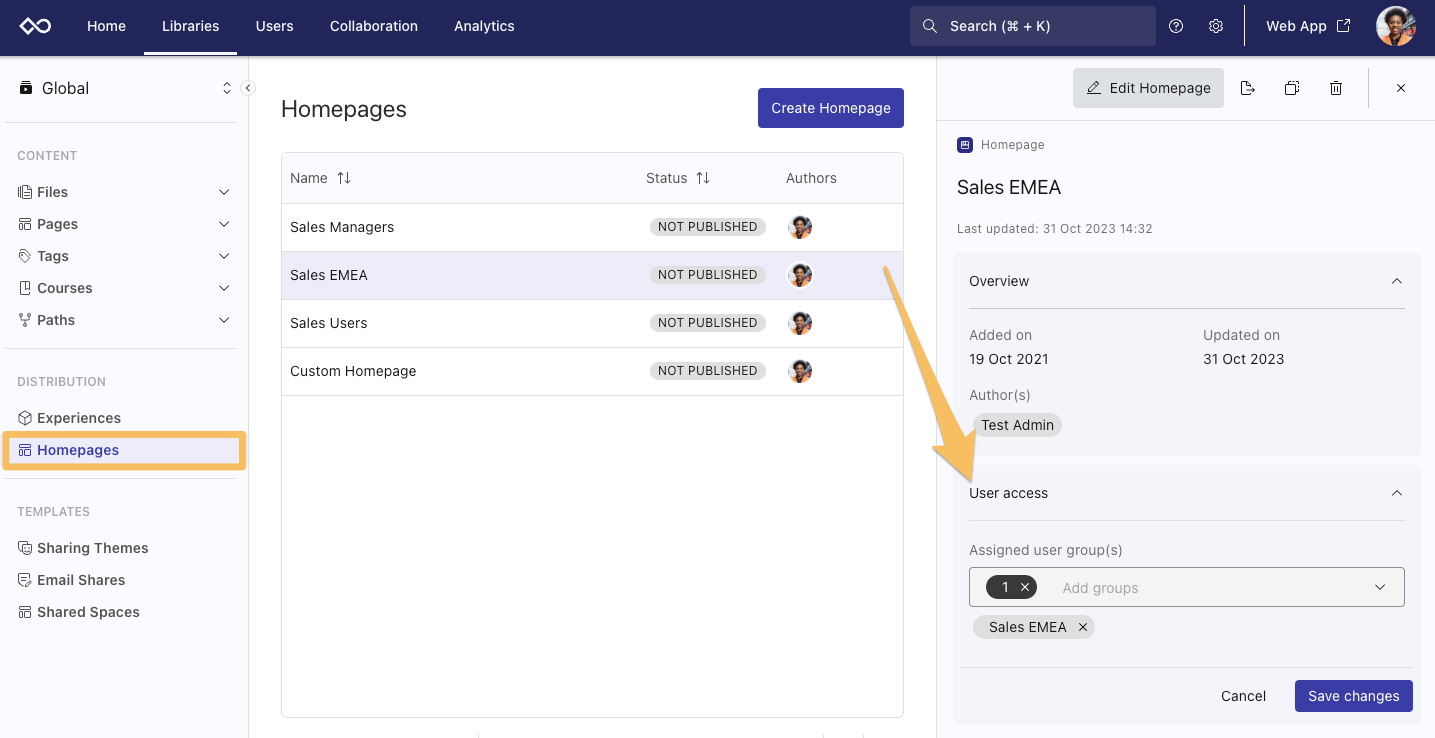Go to the Home tab

pyautogui.click(x=106, y=26)
